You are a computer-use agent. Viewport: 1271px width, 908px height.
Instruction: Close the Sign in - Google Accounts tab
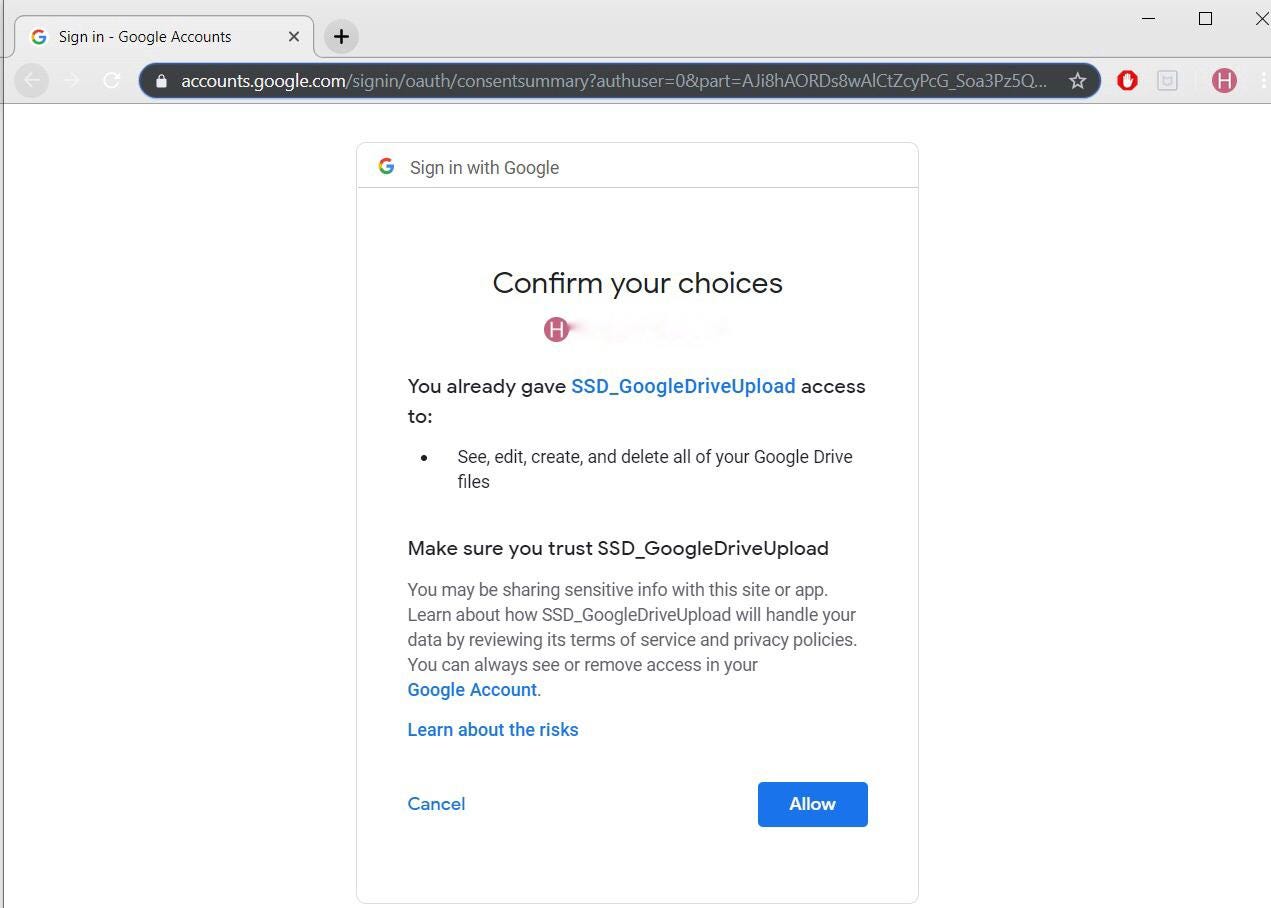point(293,36)
